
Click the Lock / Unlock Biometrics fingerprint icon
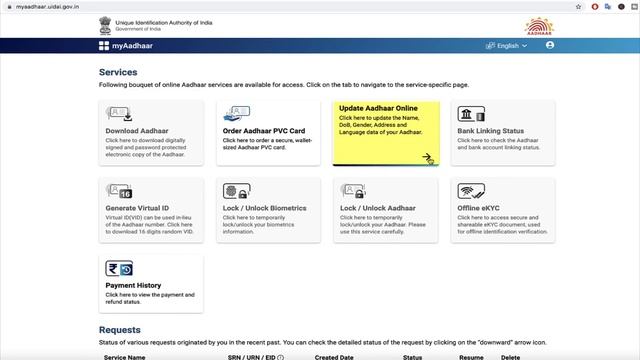coord(237,191)
